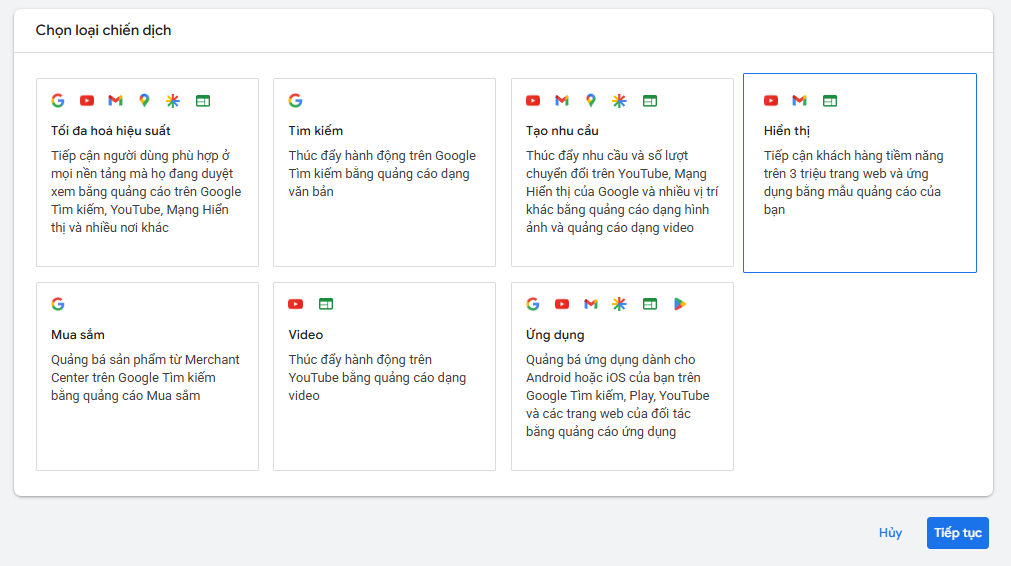Screen dimensions: 1011x566
Task: Click Discover star icon in Tạo nhu cầu card
Action: pos(620,101)
